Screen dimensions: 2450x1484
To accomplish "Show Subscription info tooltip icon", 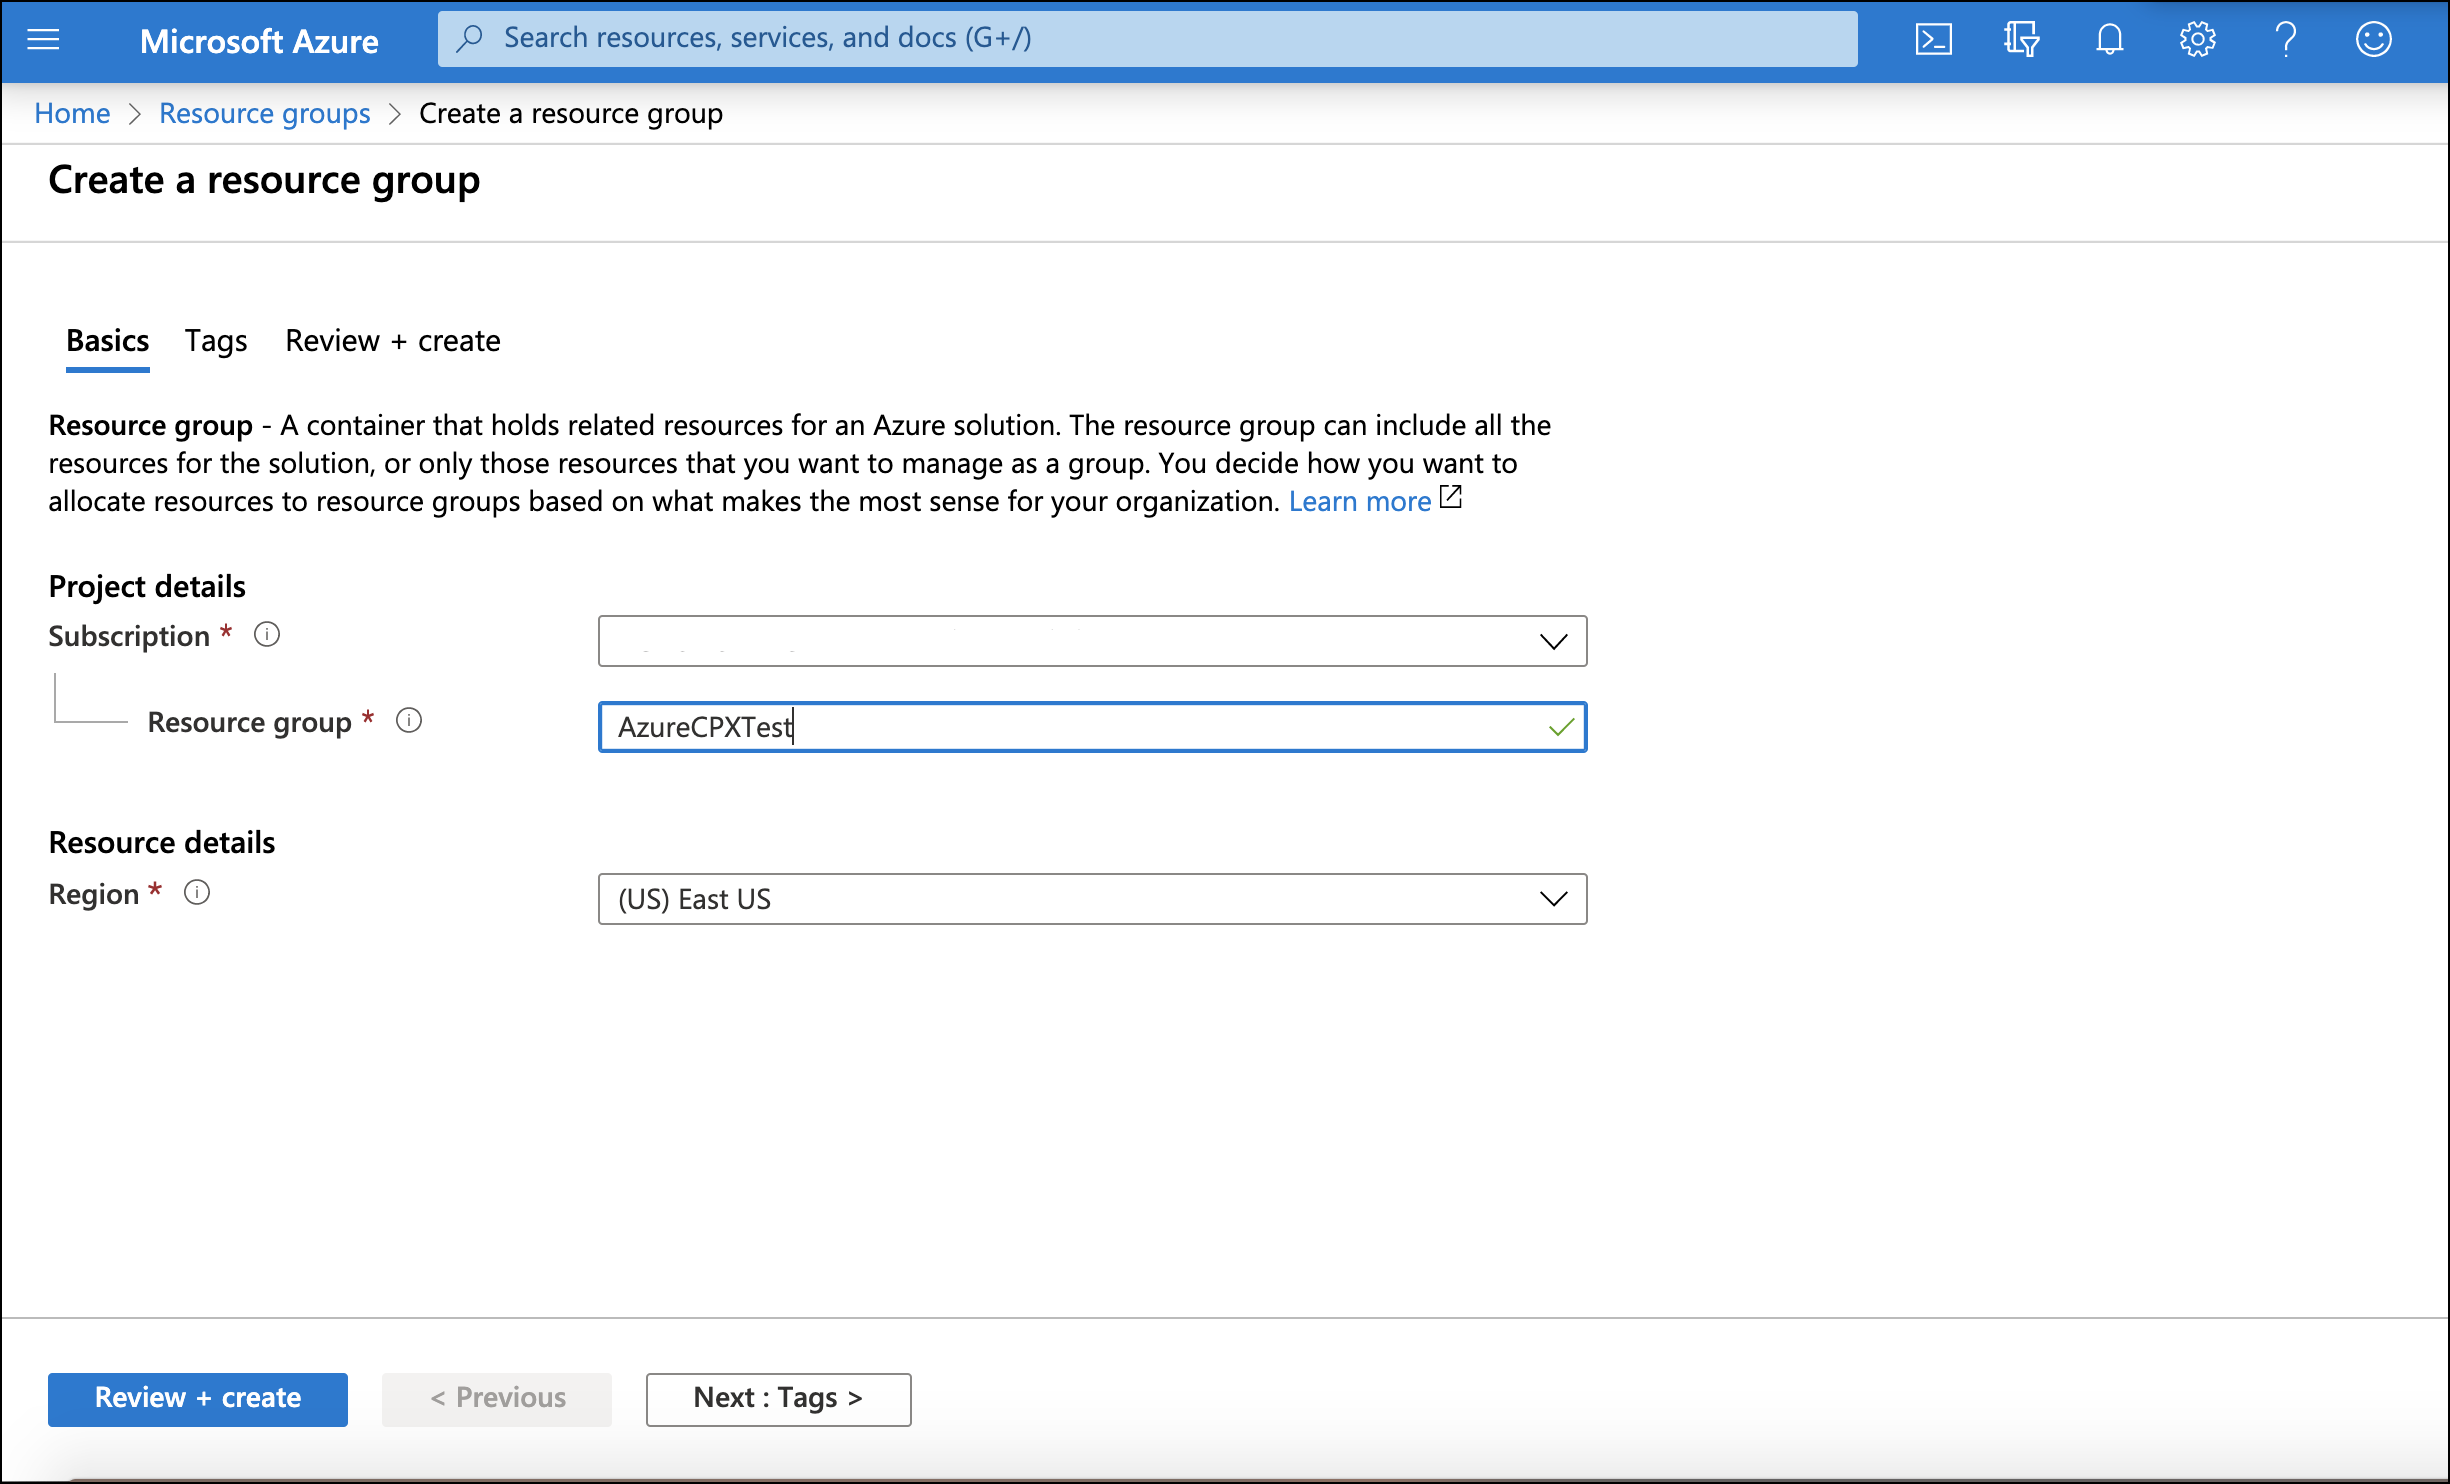I will coord(267,634).
